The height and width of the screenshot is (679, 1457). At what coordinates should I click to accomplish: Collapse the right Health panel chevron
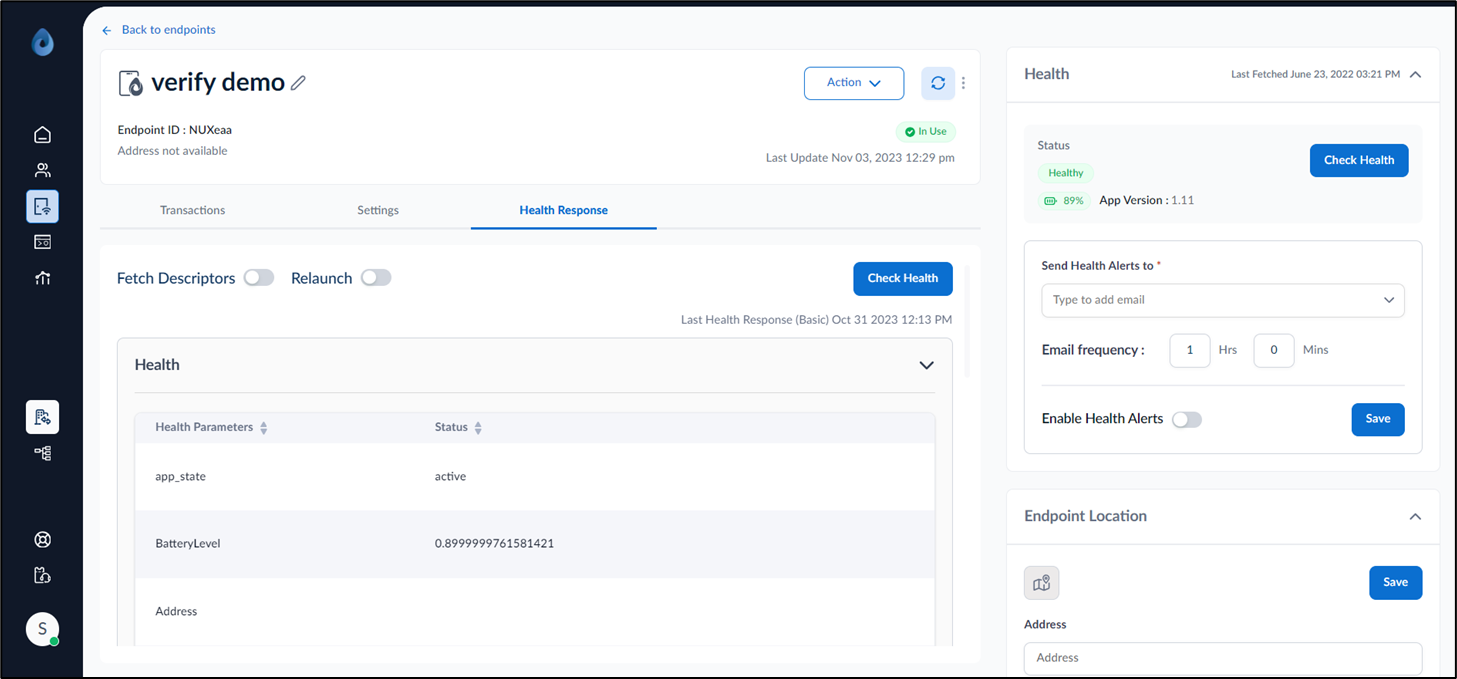(x=1415, y=74)
